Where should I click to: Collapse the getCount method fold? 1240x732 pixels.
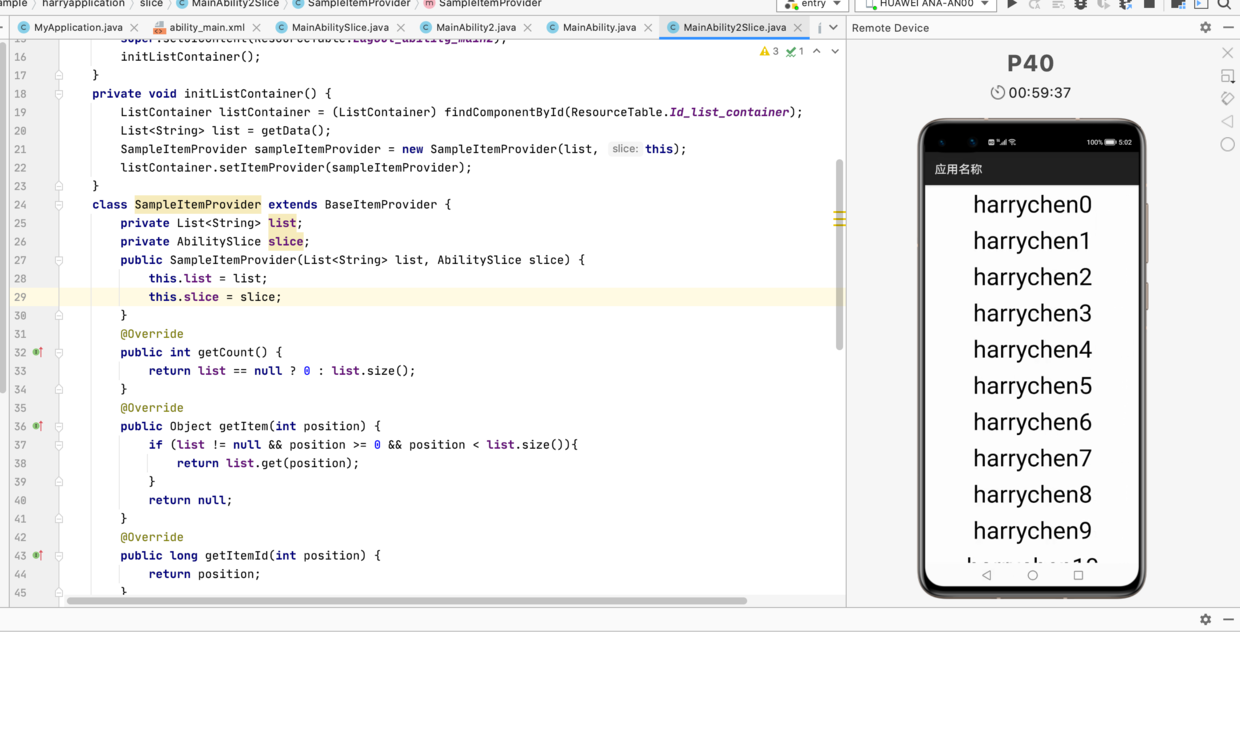point(59,352)
